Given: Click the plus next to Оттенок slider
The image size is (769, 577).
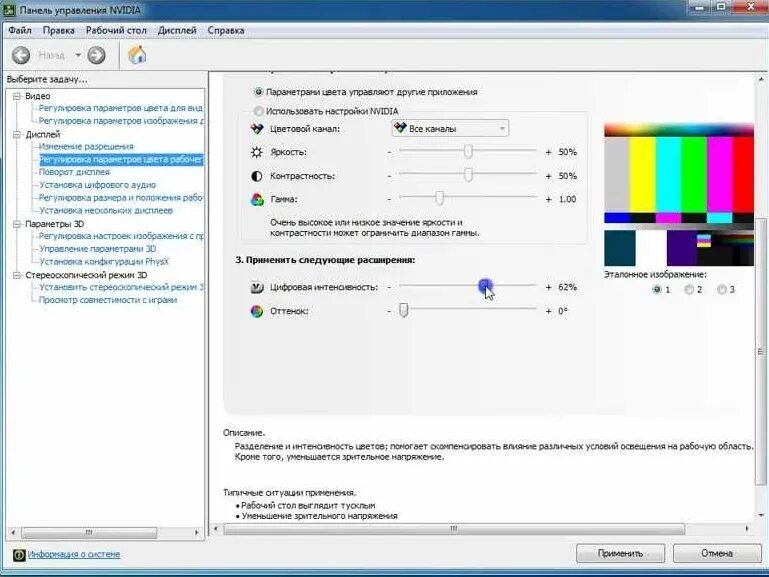Looking at the screenshot, I should point(549,311).
